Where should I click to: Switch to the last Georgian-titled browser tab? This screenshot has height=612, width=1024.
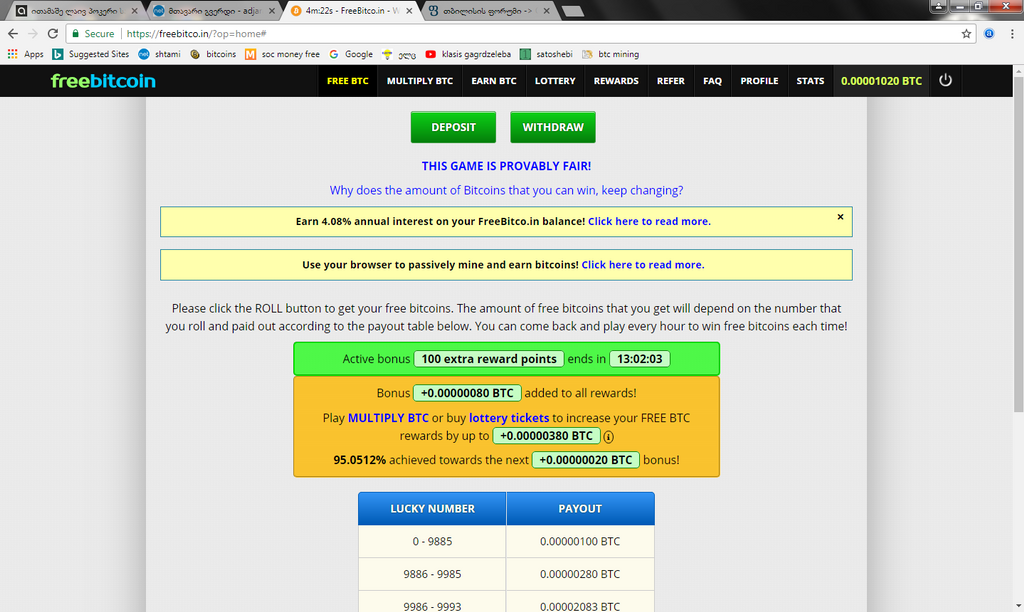click(x=488, y=10)
